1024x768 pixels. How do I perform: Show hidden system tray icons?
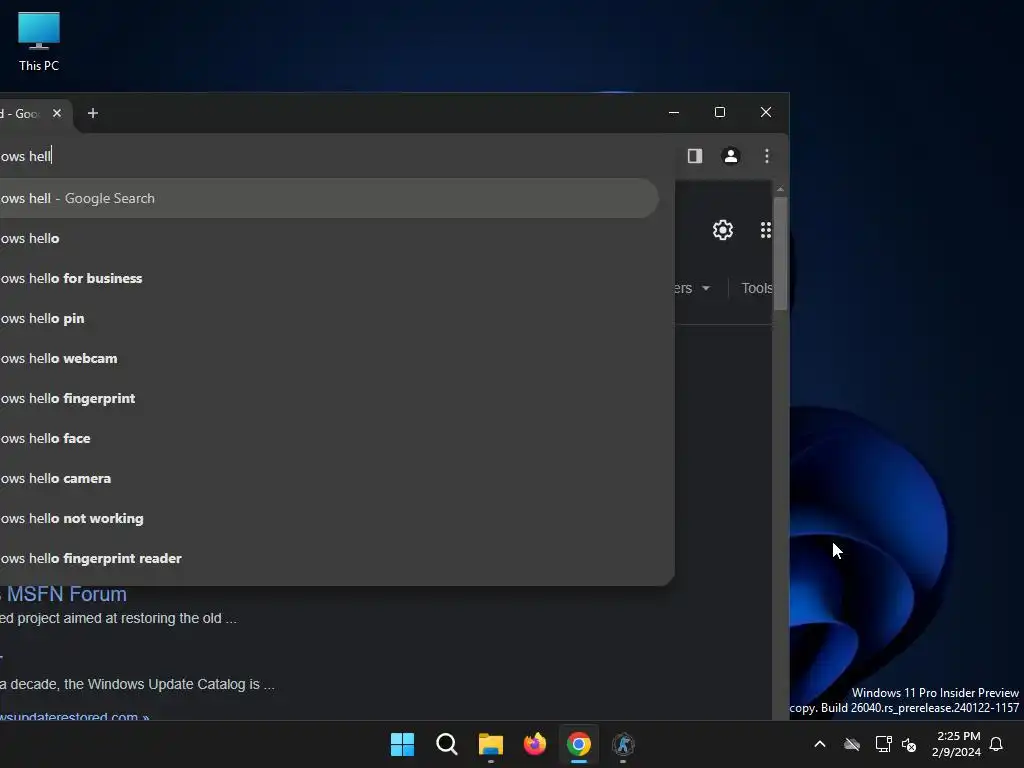(820, 744)
